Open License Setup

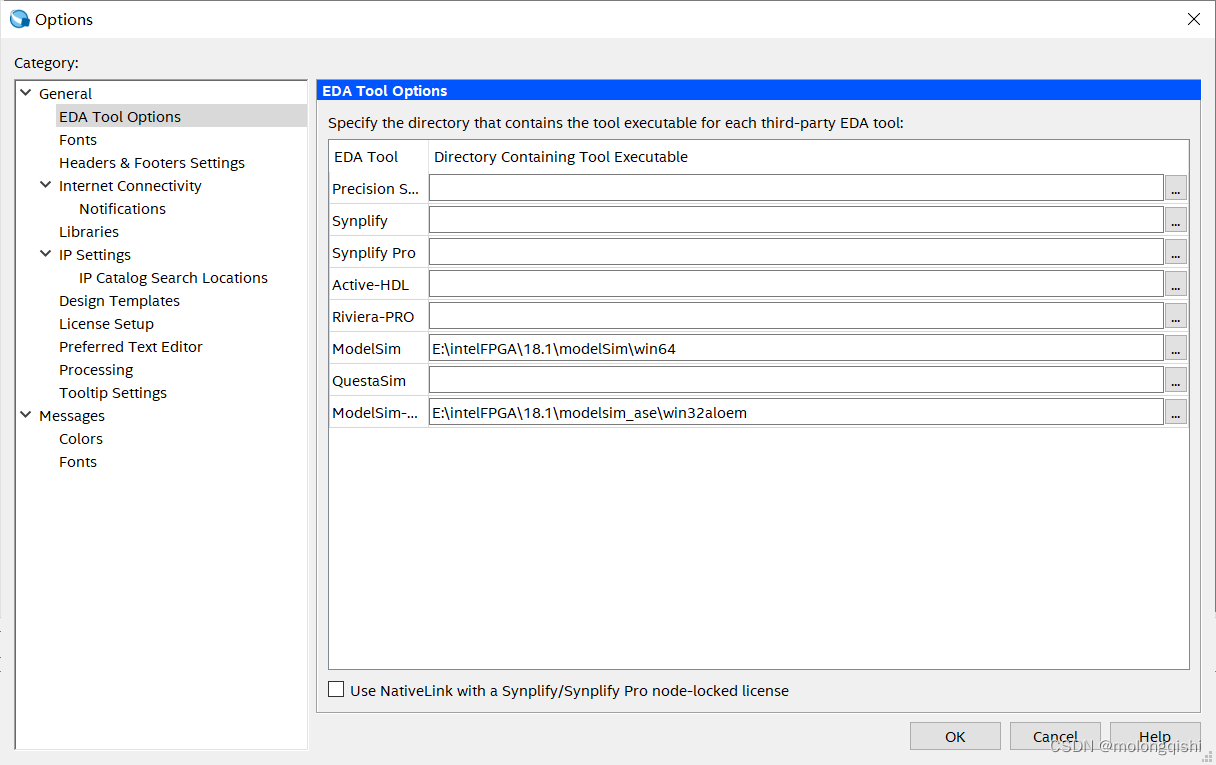click(106, 323)
